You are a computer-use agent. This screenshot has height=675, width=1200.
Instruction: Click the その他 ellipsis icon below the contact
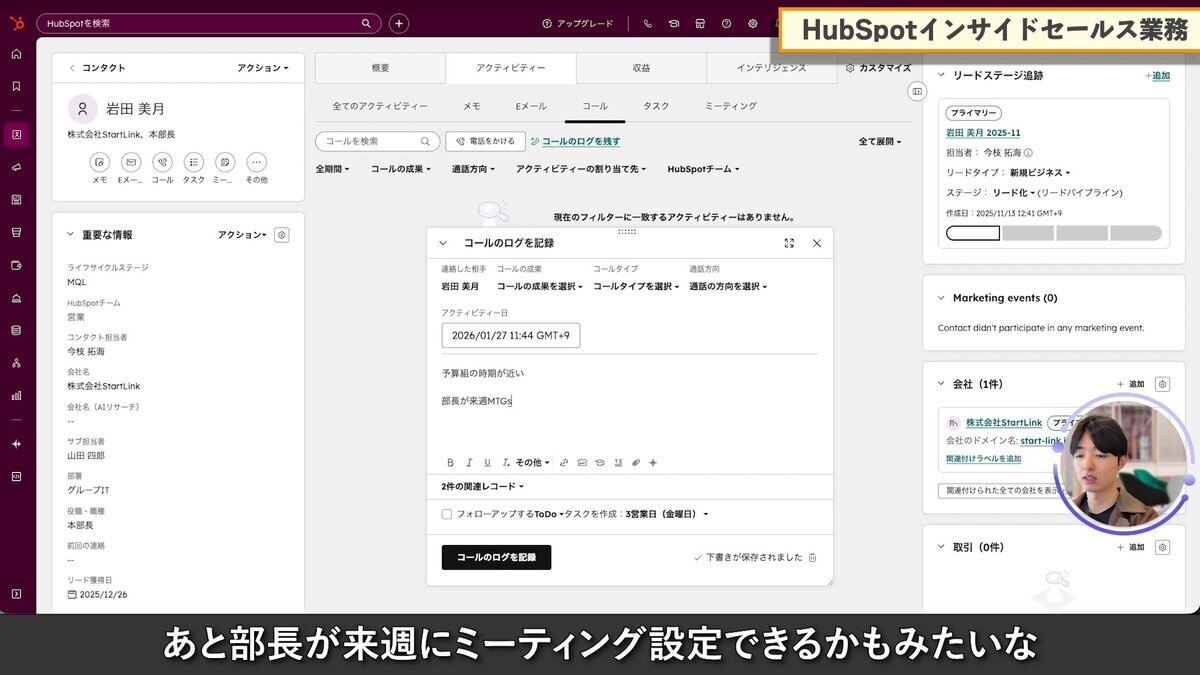click(256, 163)
